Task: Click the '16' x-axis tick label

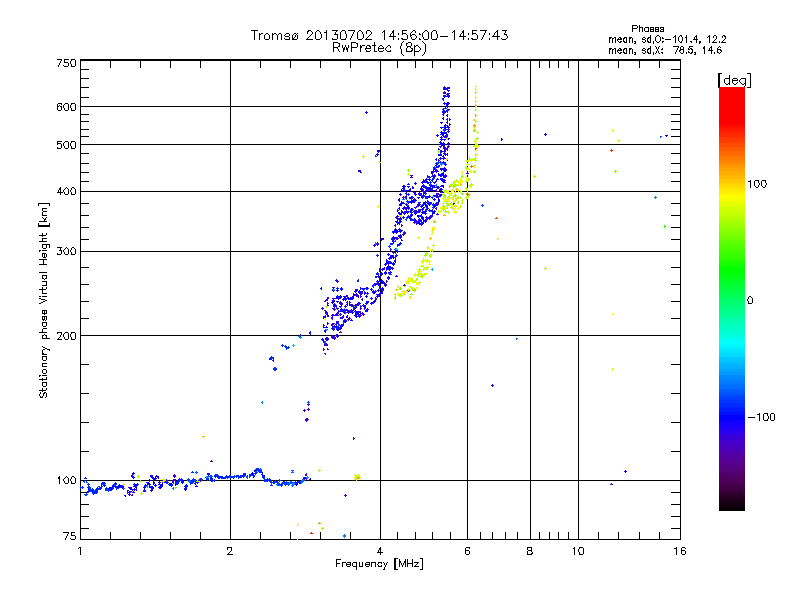Action: click(x=680, y=551)
